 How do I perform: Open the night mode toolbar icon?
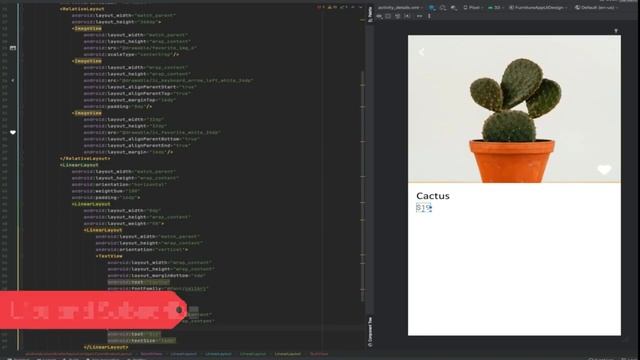tap(454, 8)
